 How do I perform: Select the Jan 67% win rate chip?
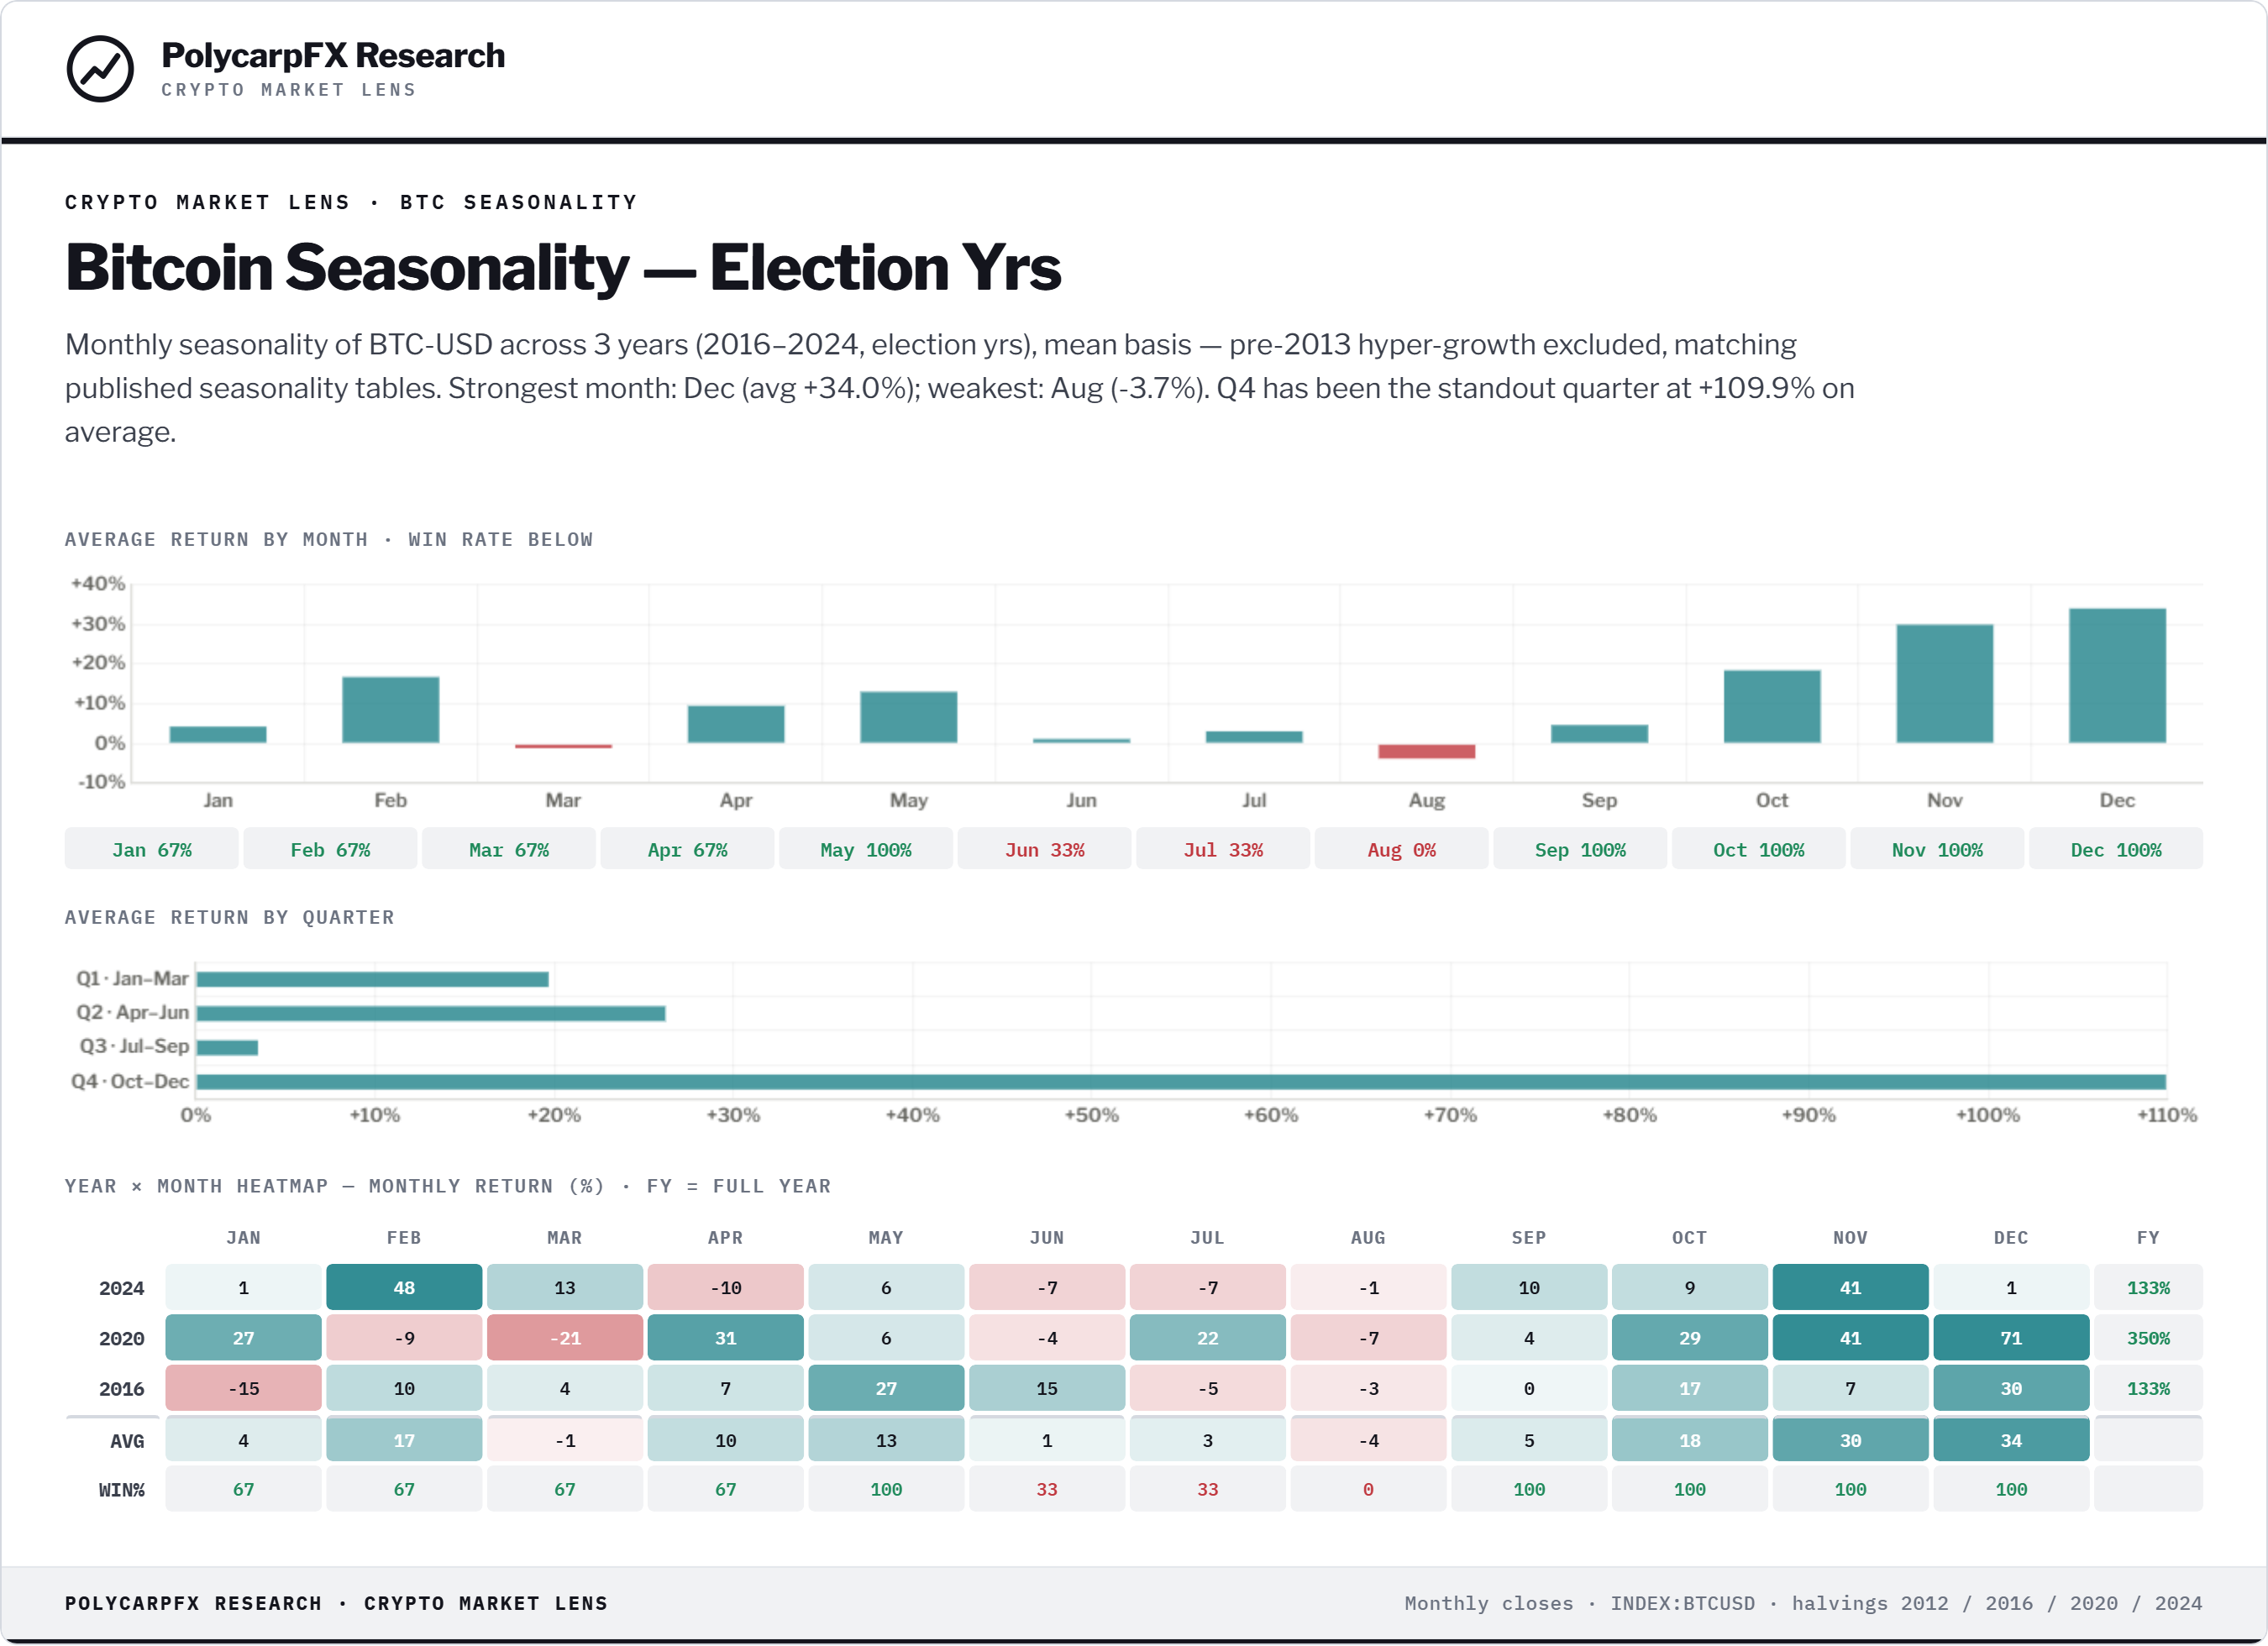(152, 849)
